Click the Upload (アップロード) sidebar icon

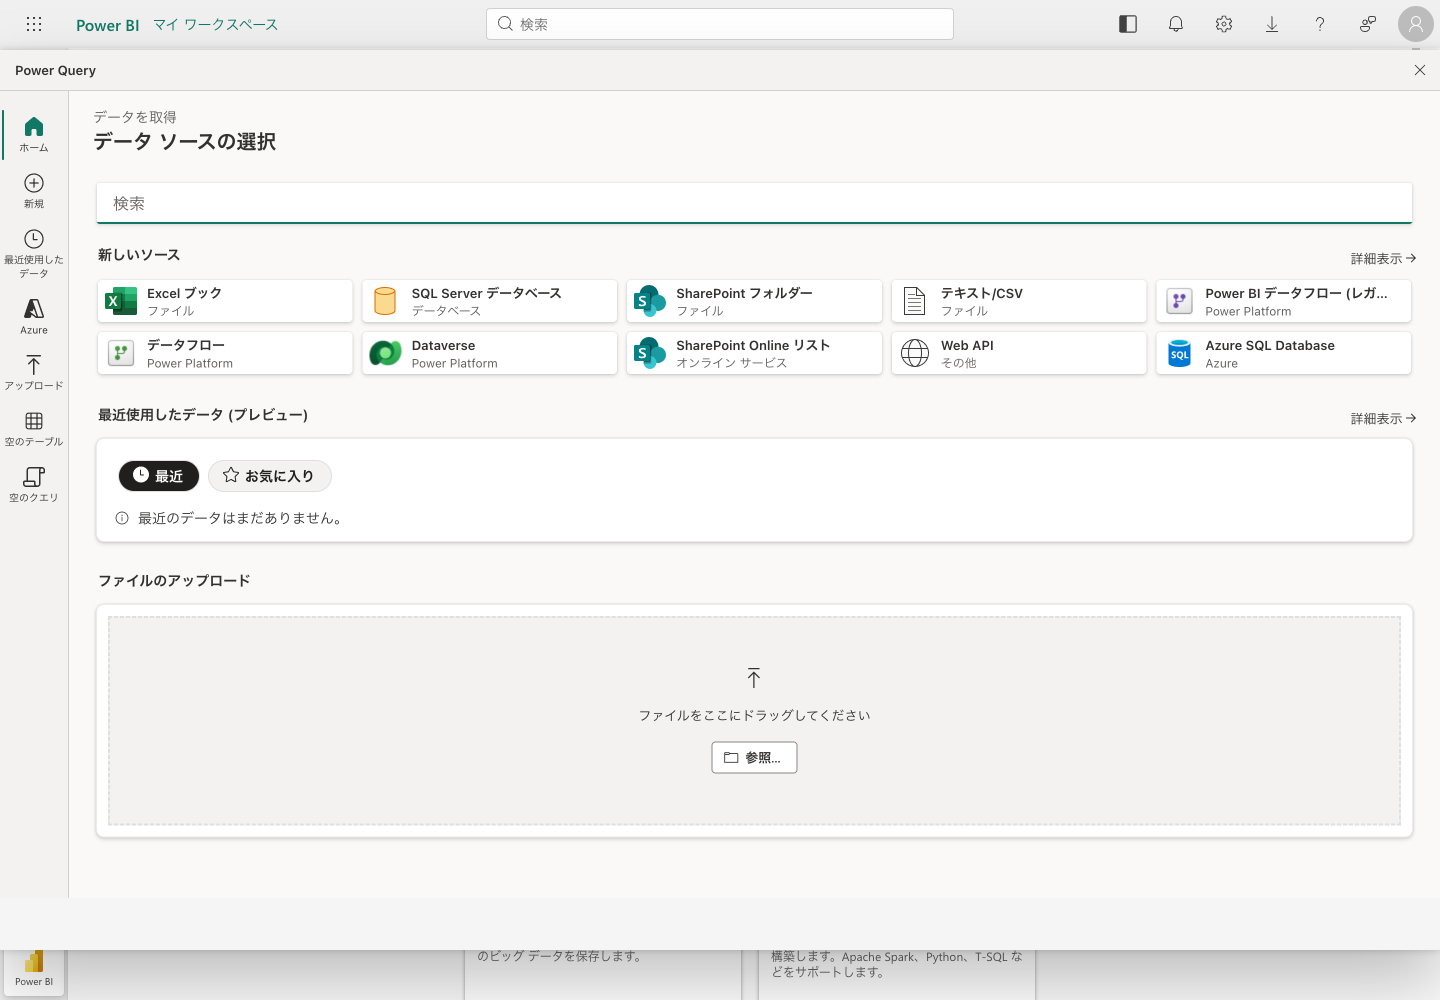coord(34,372)
